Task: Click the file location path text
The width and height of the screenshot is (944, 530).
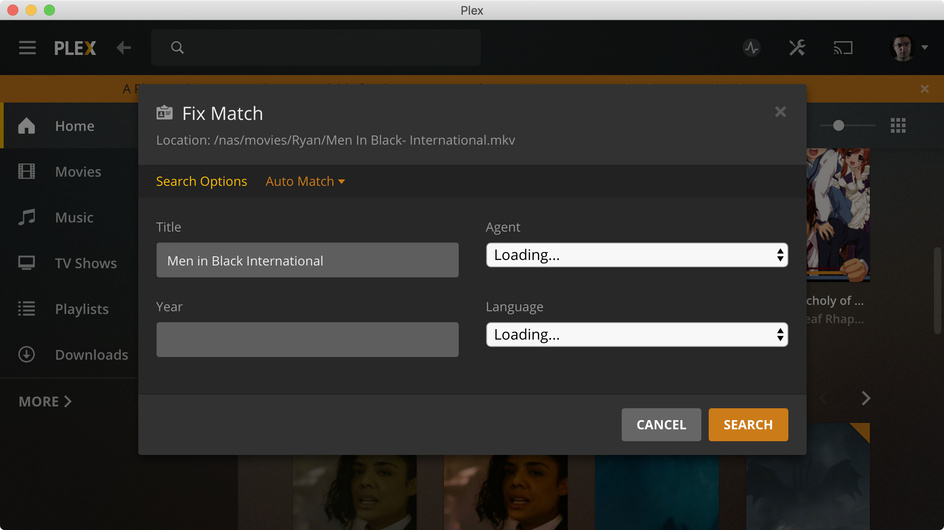Action: [x=335, y=140]
